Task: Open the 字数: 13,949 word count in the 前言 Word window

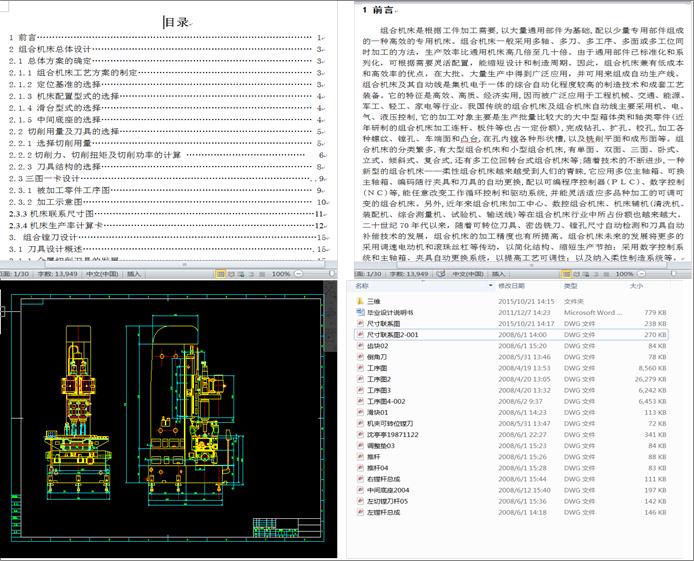Action: pos(409,274)
